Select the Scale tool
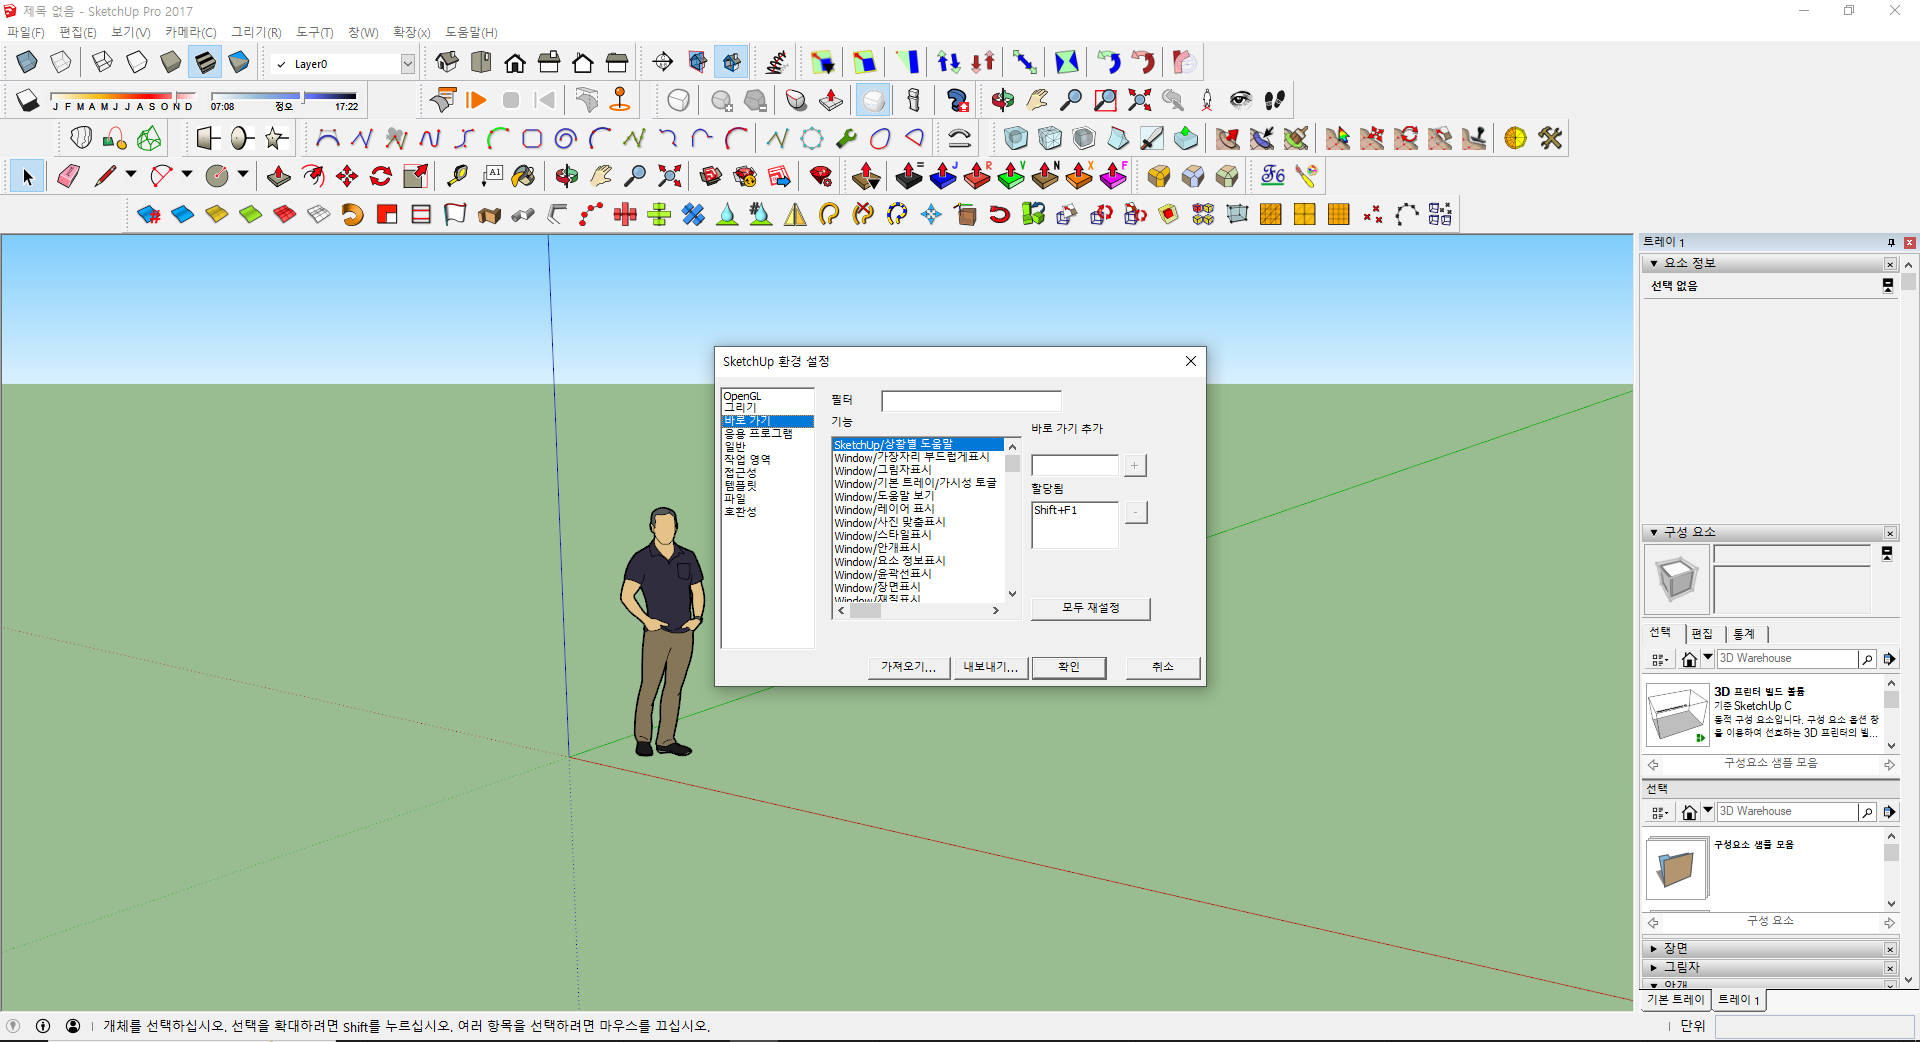The width and height of the screenshot is (1920, 1042). (415, 177)
